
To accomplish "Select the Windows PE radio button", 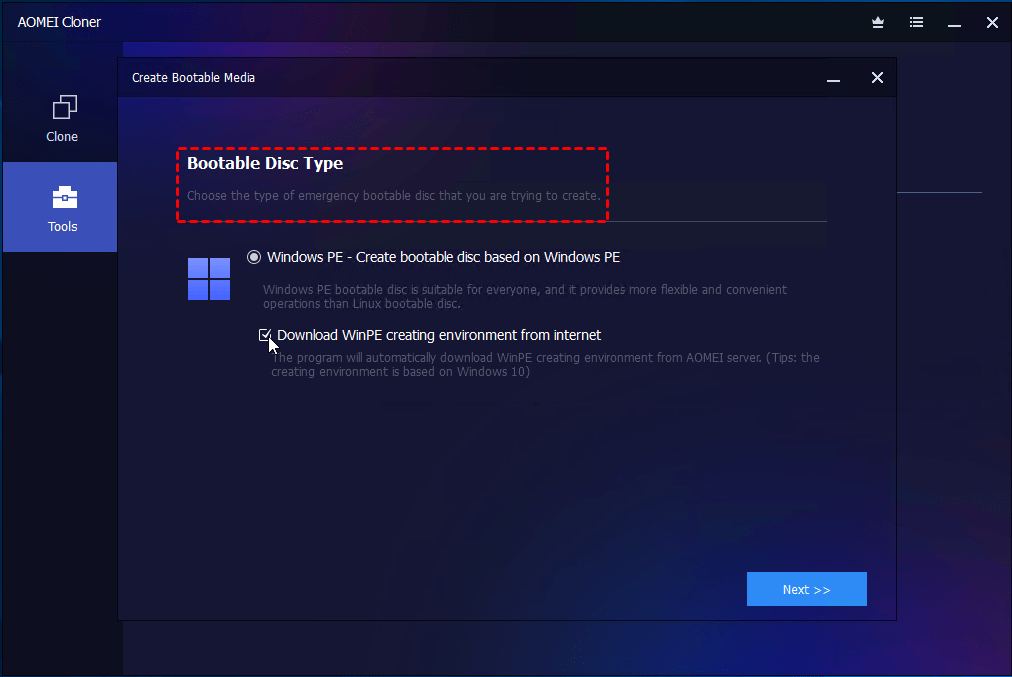I will pos(254,257).
